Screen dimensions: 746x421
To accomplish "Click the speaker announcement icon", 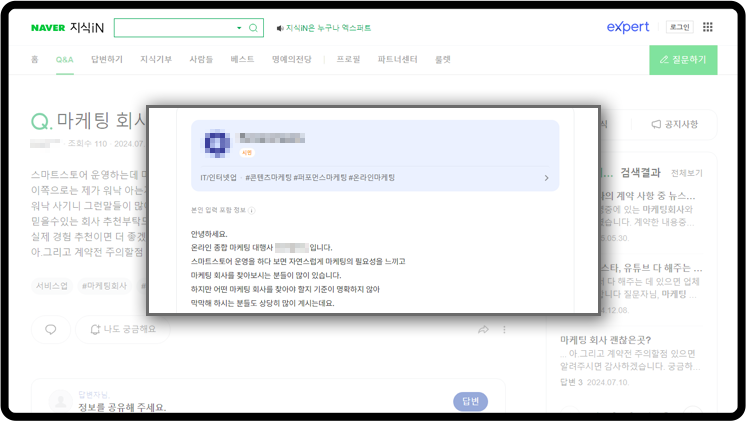I will point(280,28).
